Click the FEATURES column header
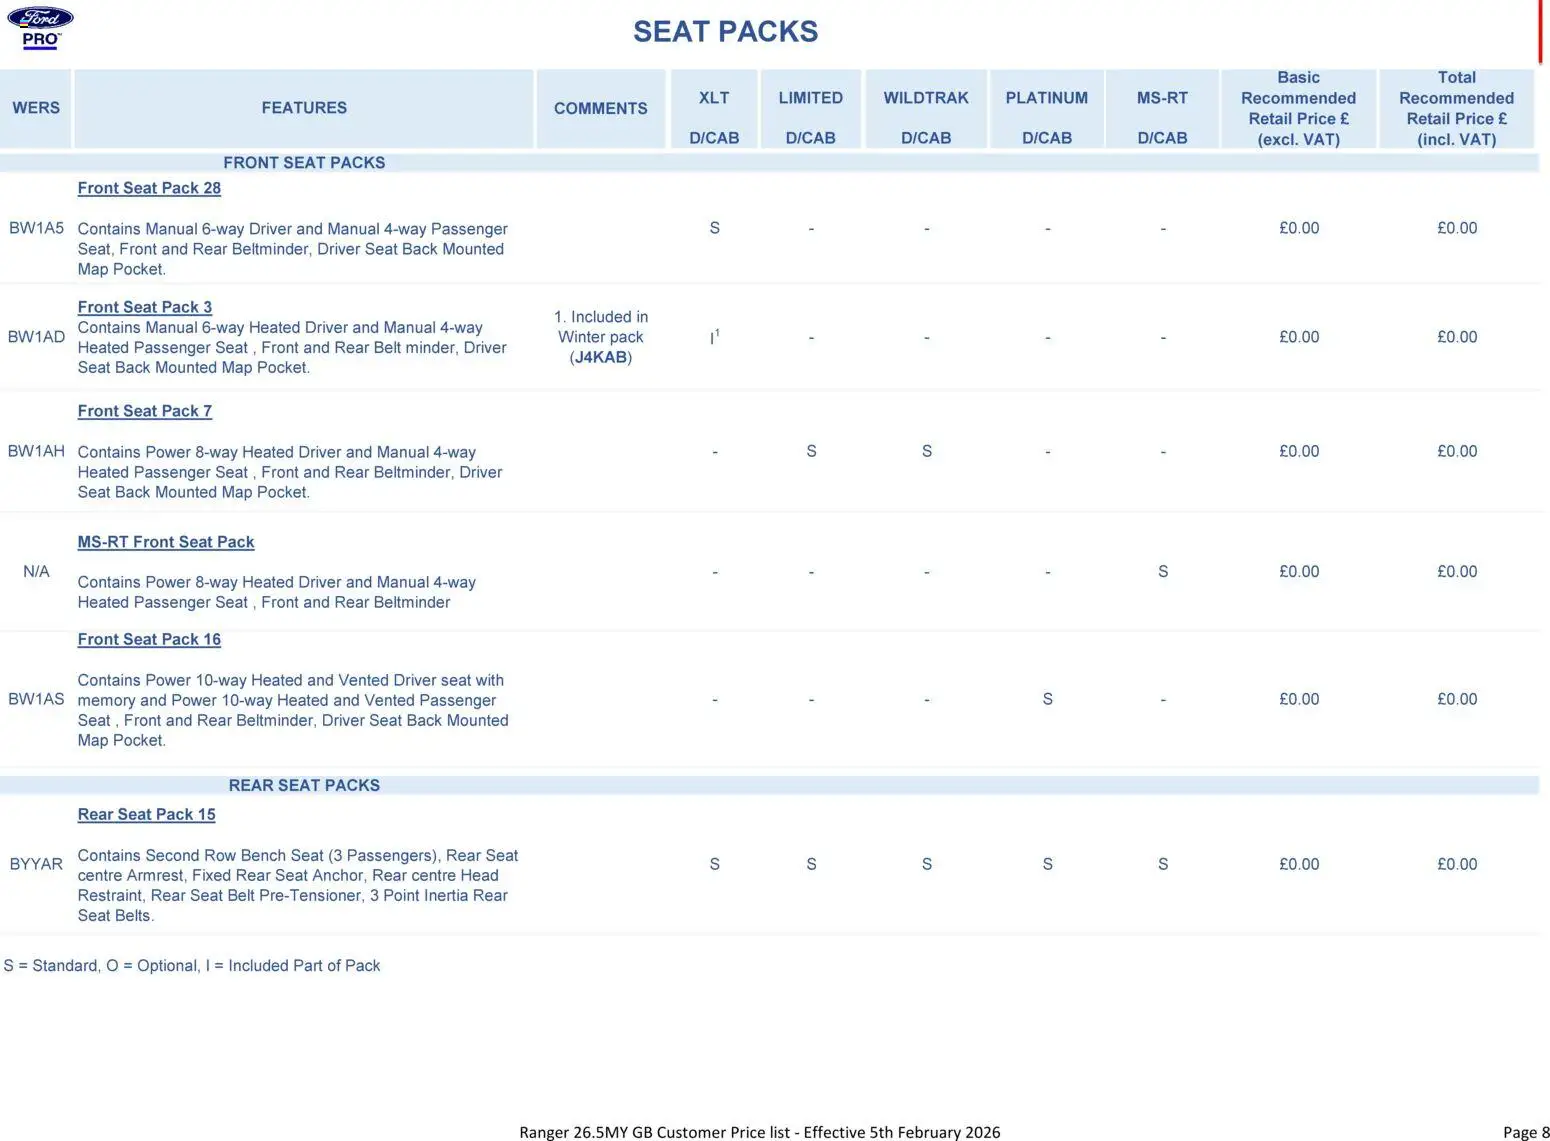This screenshot has width=1550, height=1141. 304,108
